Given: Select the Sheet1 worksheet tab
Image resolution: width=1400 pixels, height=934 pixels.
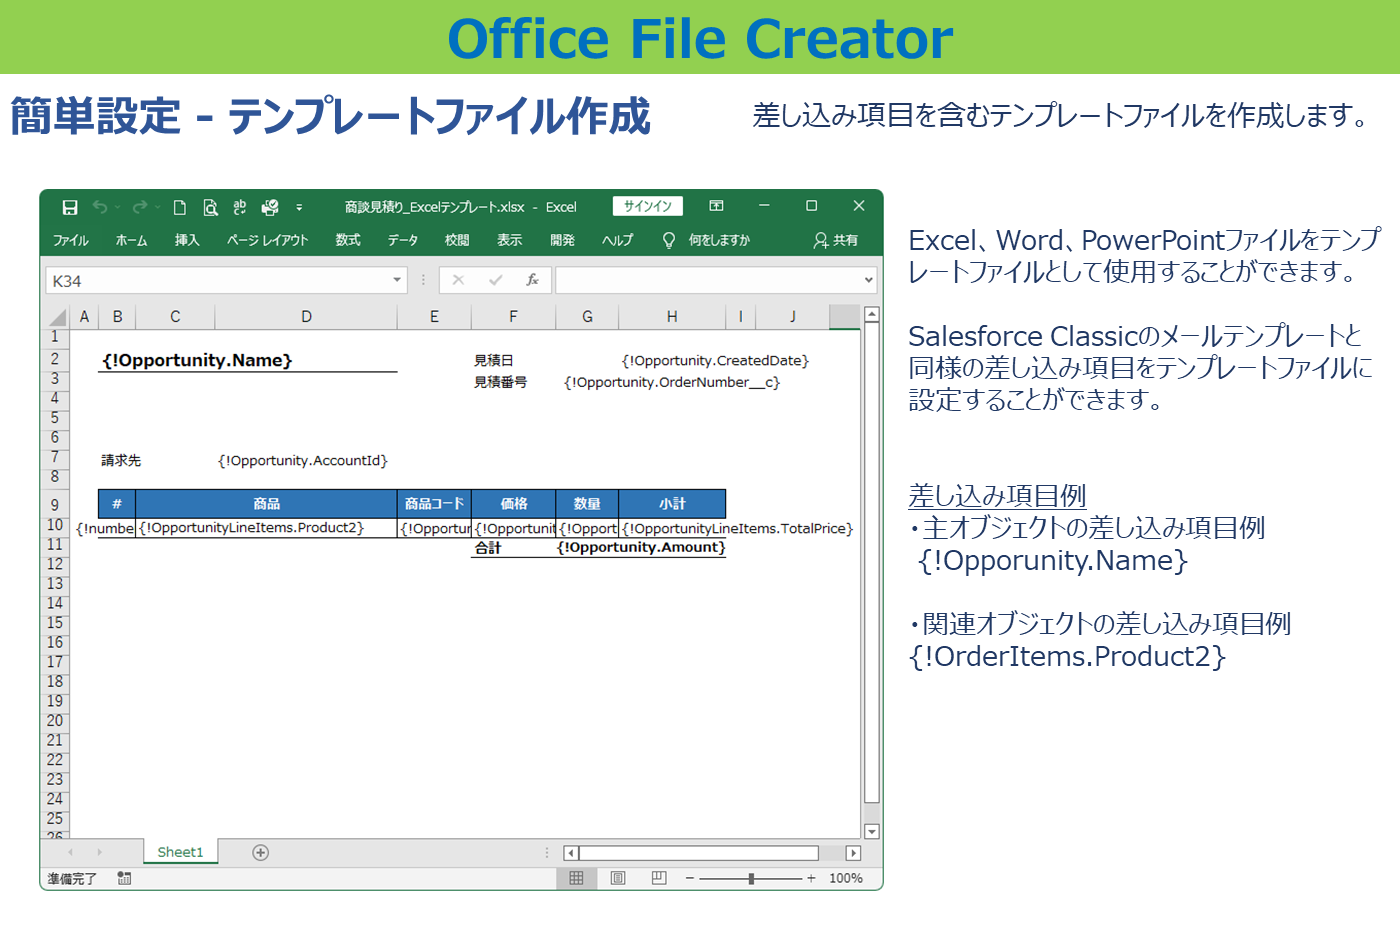Looking at the screenshot, I should tap(180, 852).
